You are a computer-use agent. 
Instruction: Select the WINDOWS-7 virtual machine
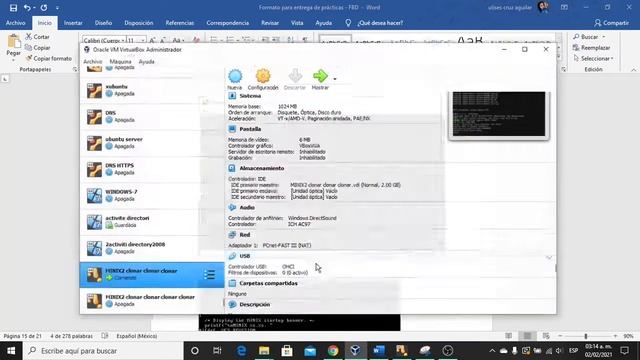(152, 196)
